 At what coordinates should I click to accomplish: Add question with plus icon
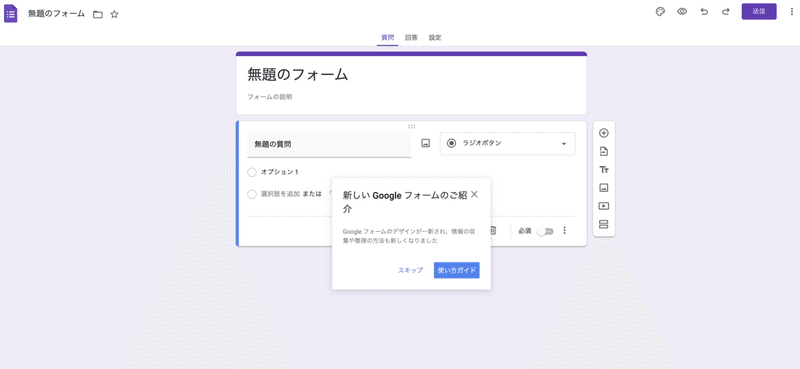604,133
